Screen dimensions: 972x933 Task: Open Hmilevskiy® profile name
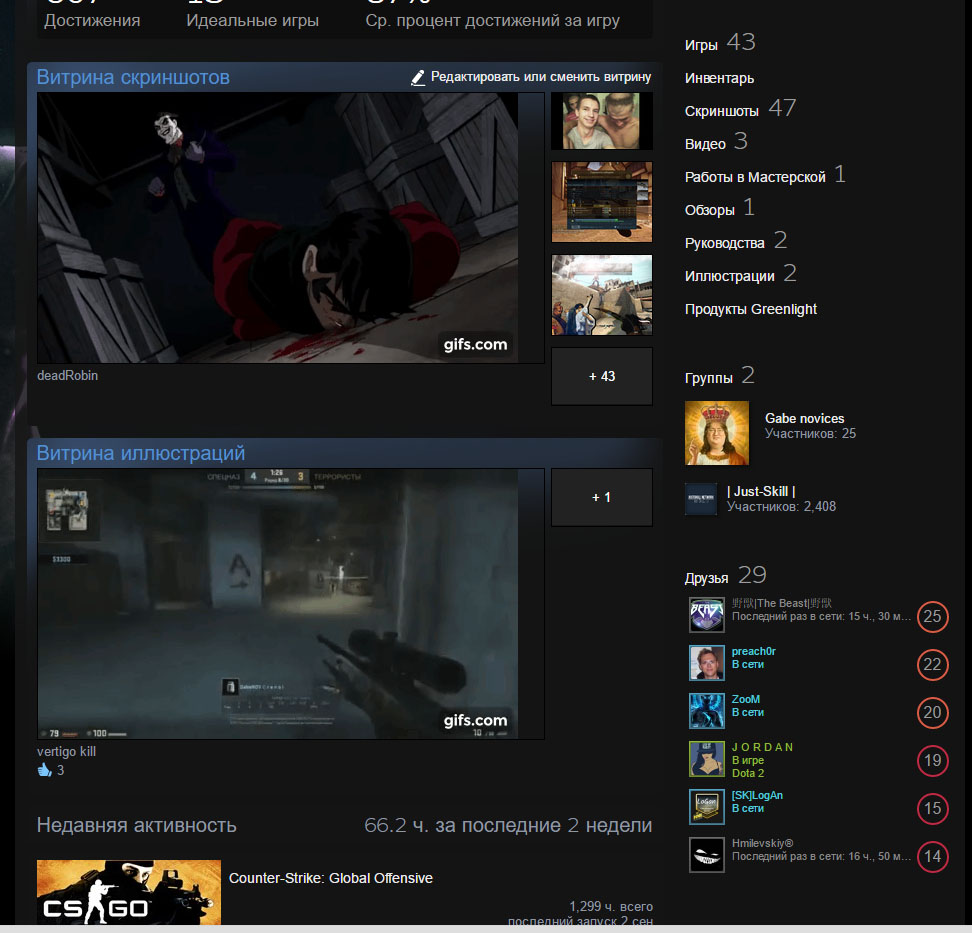click(x=762, y=843)
